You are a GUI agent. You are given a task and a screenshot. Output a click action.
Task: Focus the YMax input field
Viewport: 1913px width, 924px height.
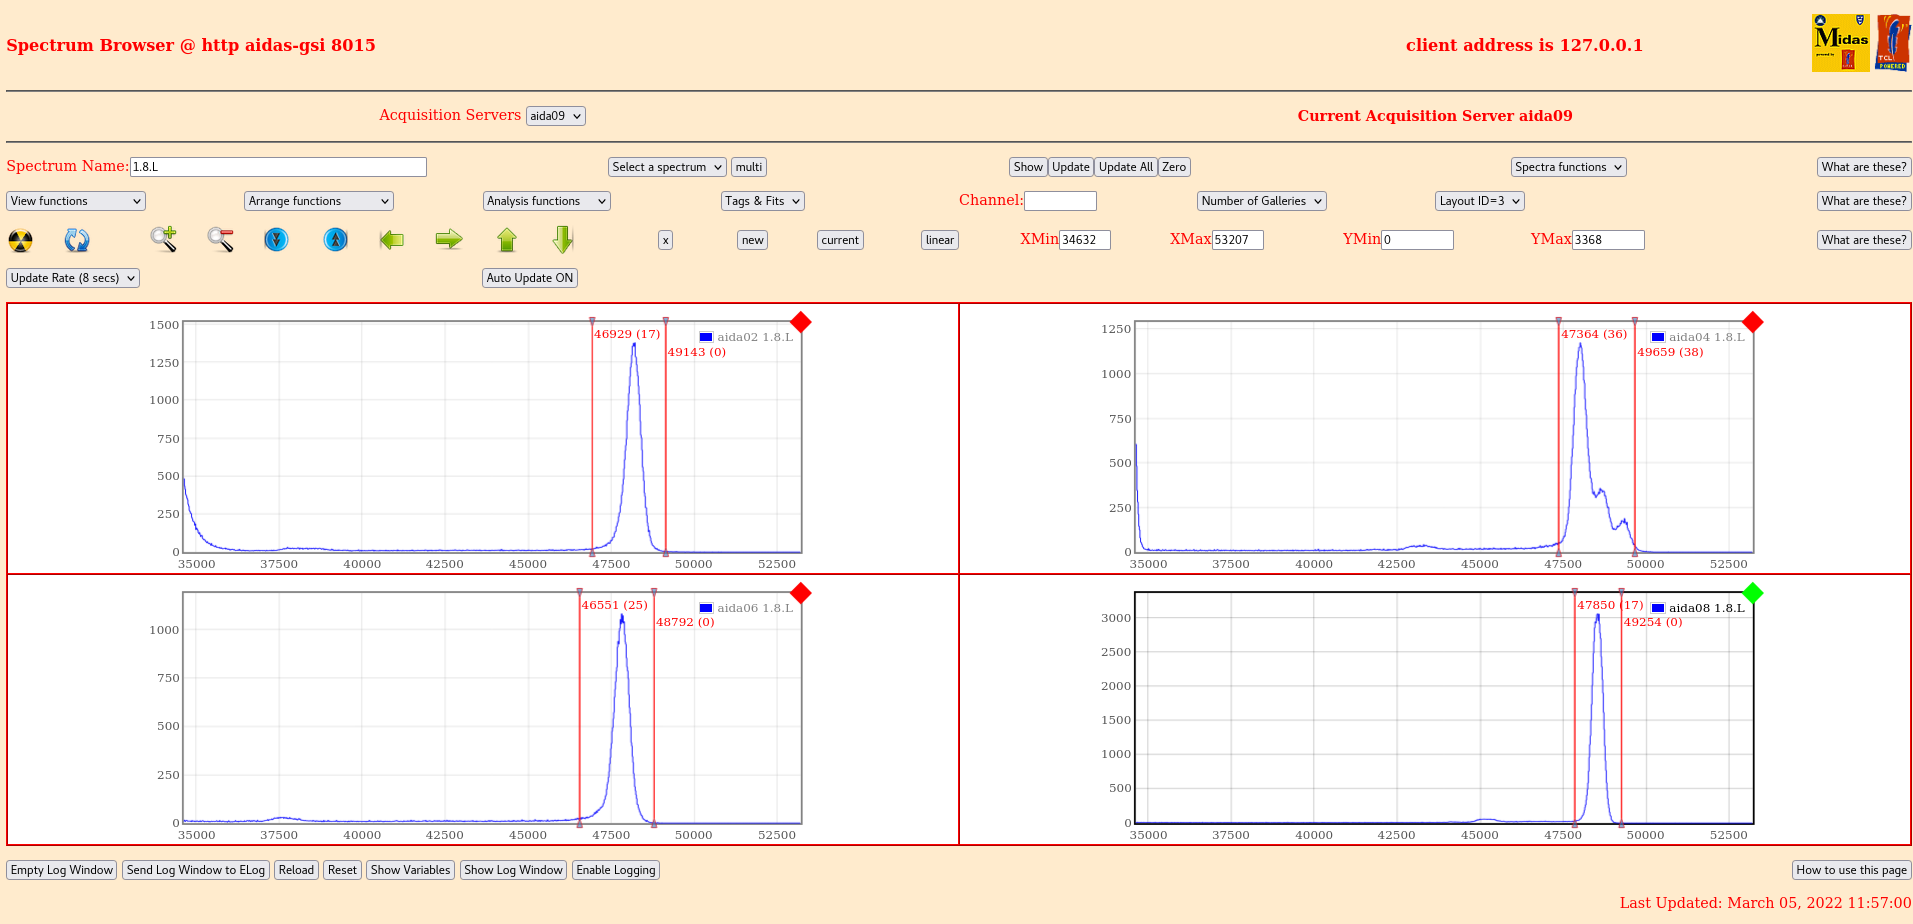[x=1608, y=240]
